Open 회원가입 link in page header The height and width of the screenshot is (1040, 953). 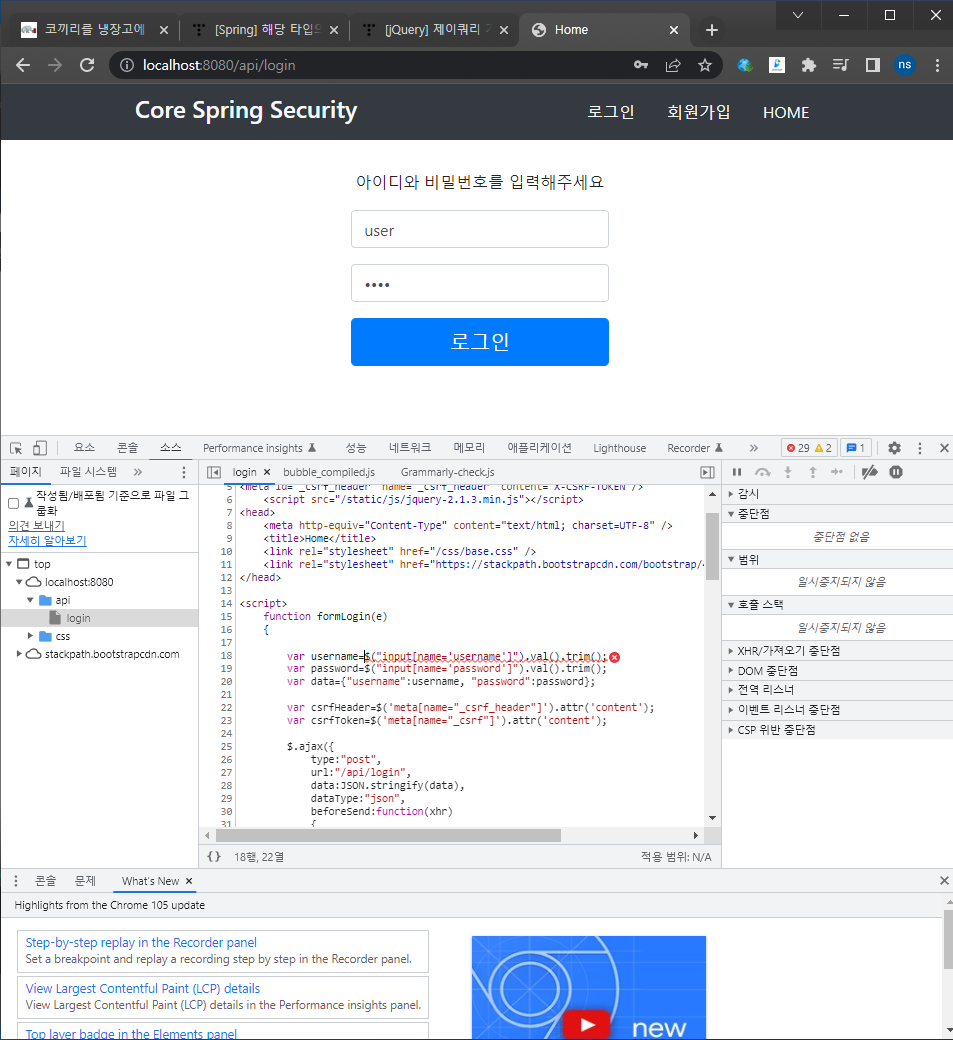tap(698, 112)
